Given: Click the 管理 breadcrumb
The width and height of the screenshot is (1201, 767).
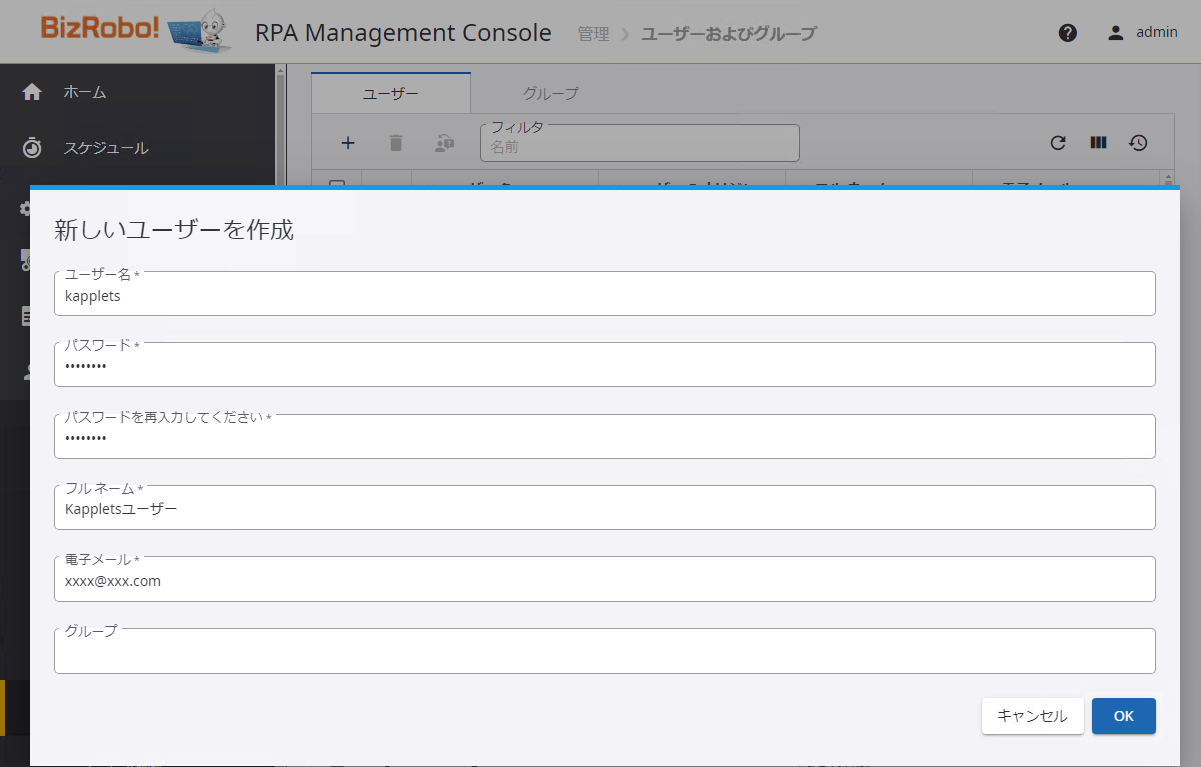Looking at the screenshot, I should [x=593, y=34].
